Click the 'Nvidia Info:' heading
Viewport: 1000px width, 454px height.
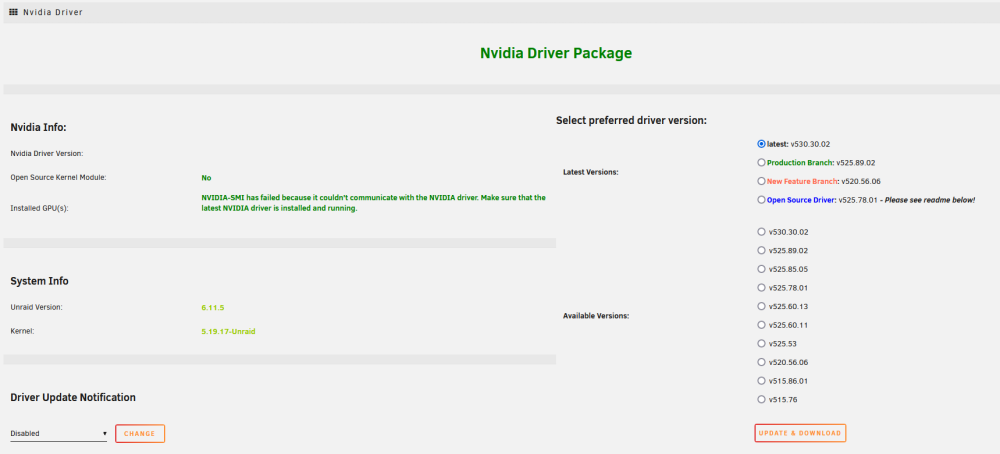click(38, 128)
